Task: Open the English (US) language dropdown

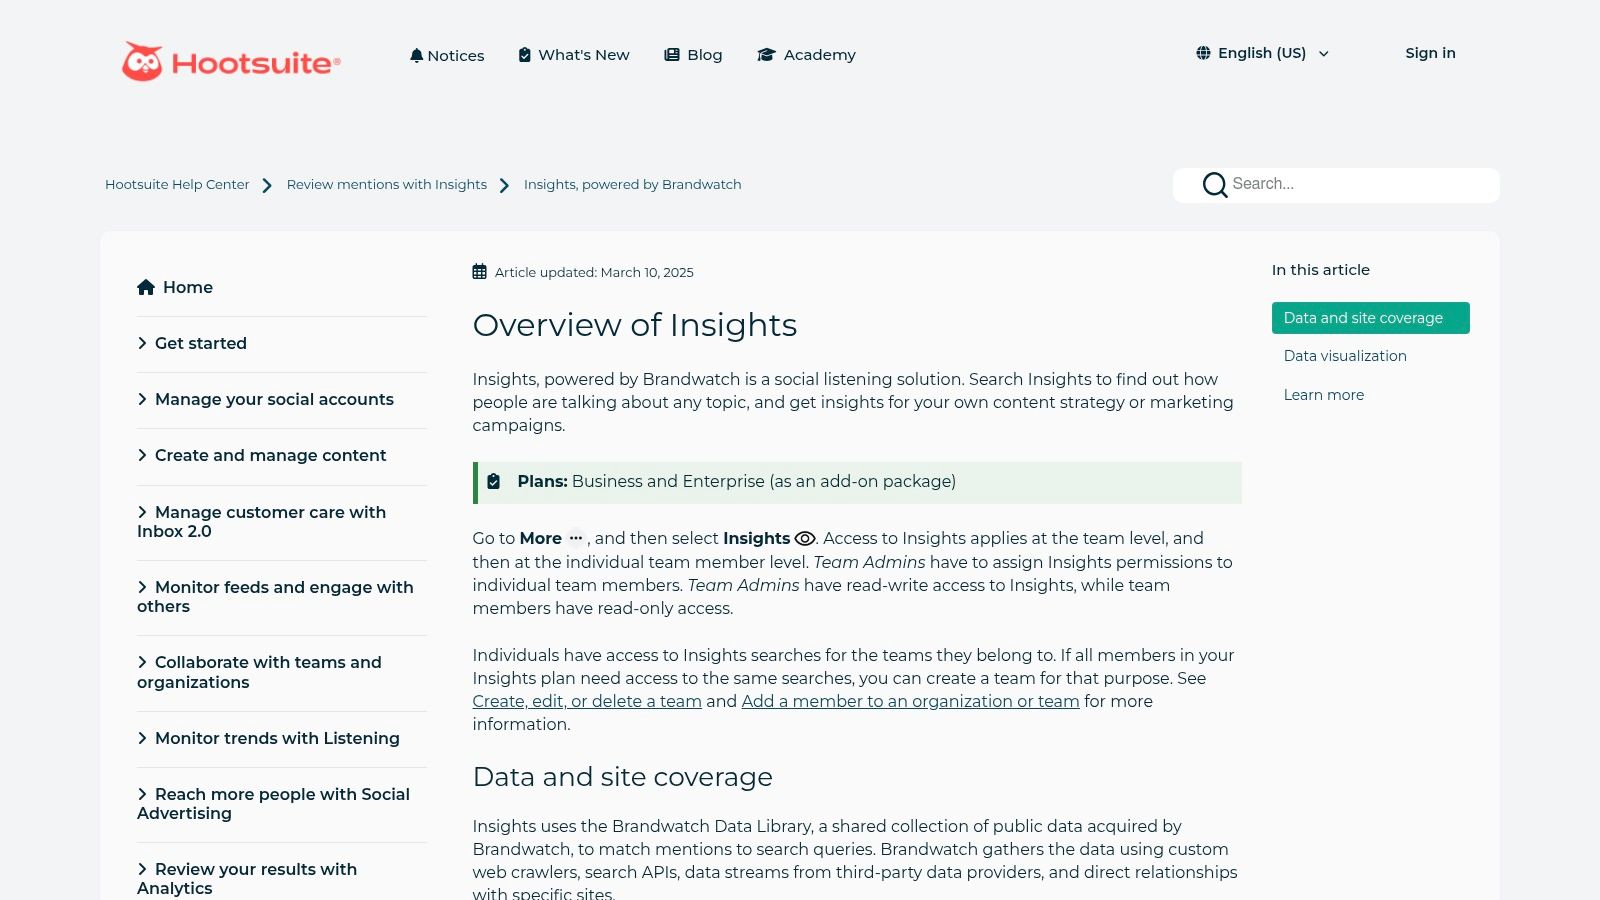Action: pos(1263,53)
